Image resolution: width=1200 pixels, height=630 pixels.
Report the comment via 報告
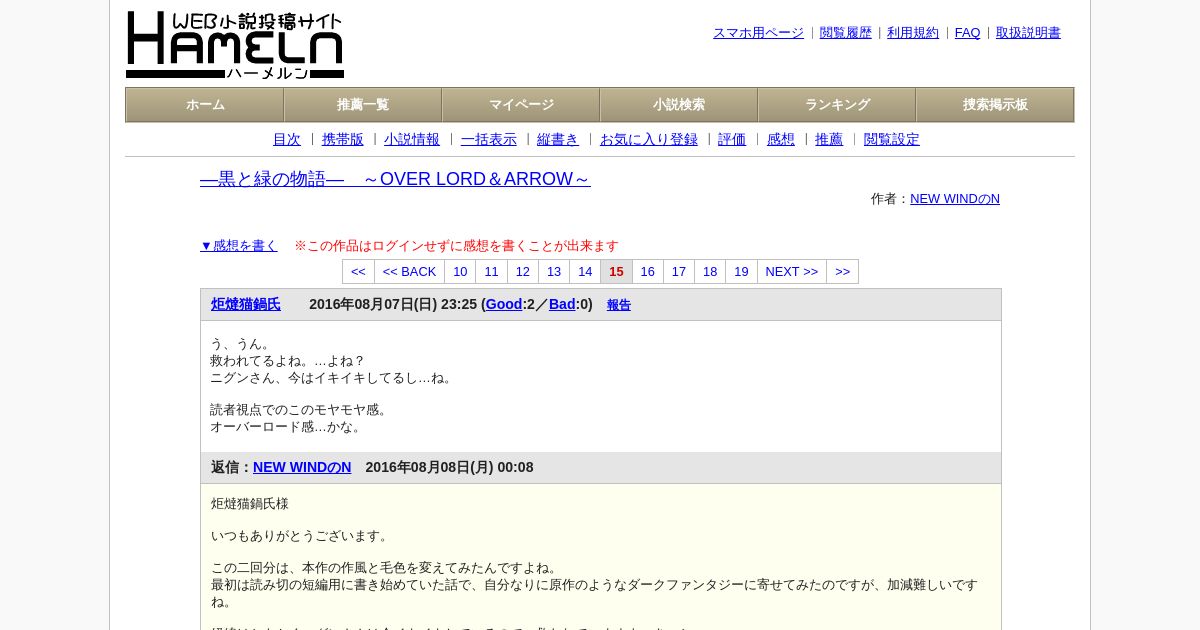coord(619,305)
